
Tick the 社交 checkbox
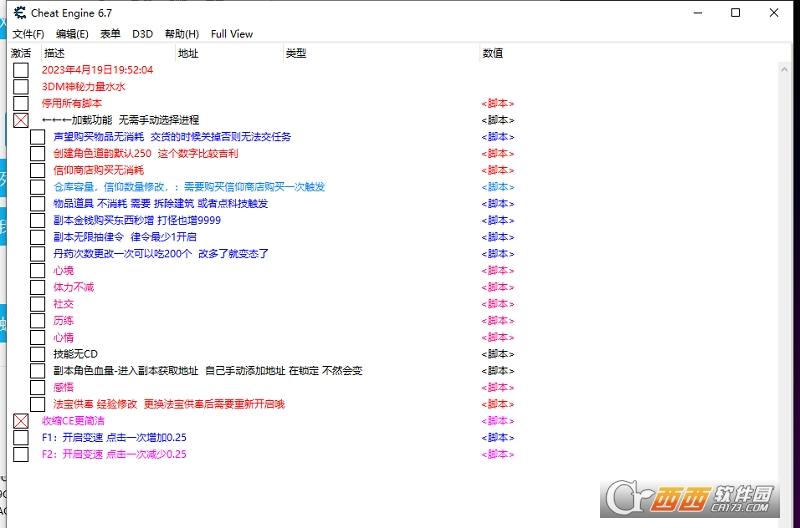point(38,304)
